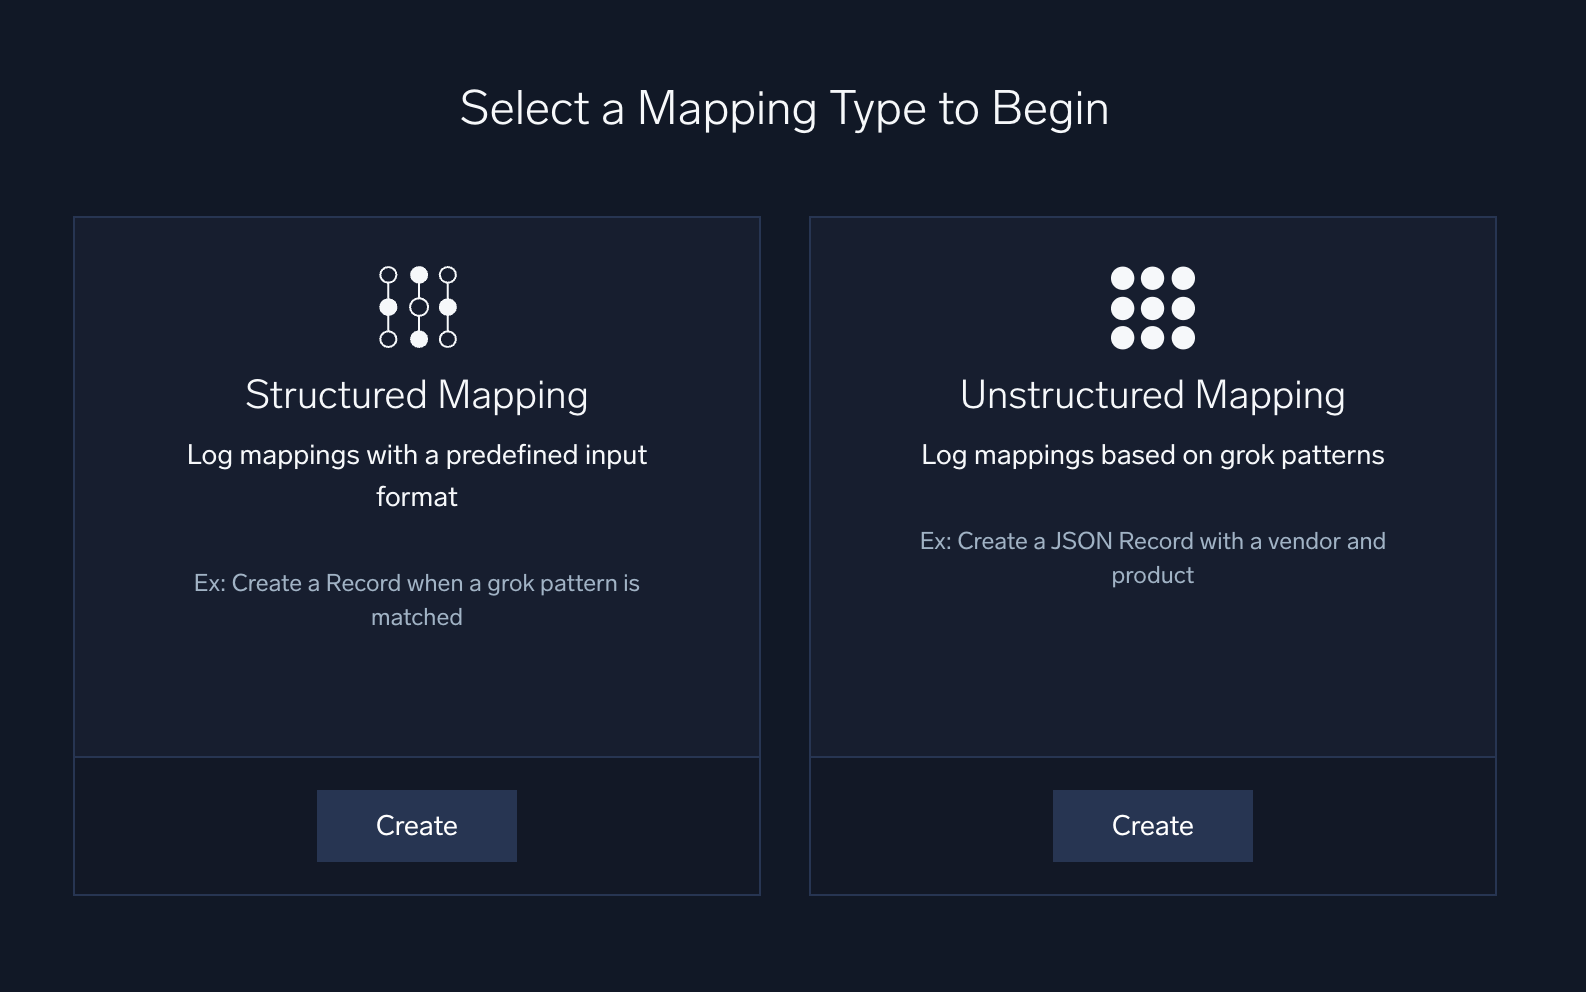Select the nine-dot grid graphic above Unstructured Mapping
The image size is (1586, 992).
[1152, 307]
